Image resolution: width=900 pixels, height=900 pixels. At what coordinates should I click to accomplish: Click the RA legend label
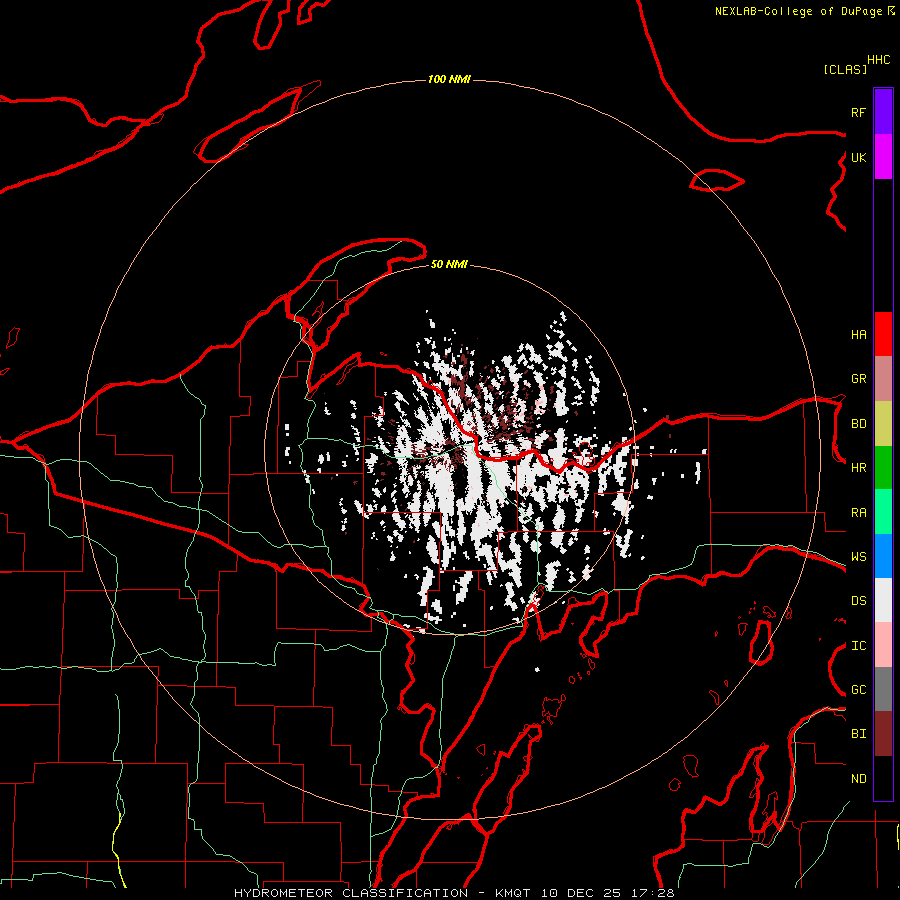tap(858, 512)
